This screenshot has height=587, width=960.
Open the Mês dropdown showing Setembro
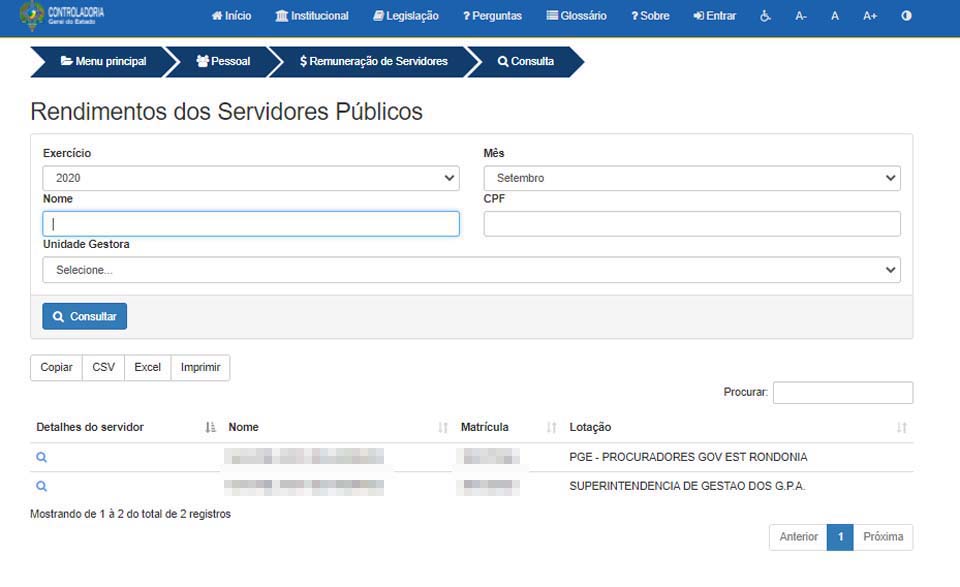coord(691,178)
